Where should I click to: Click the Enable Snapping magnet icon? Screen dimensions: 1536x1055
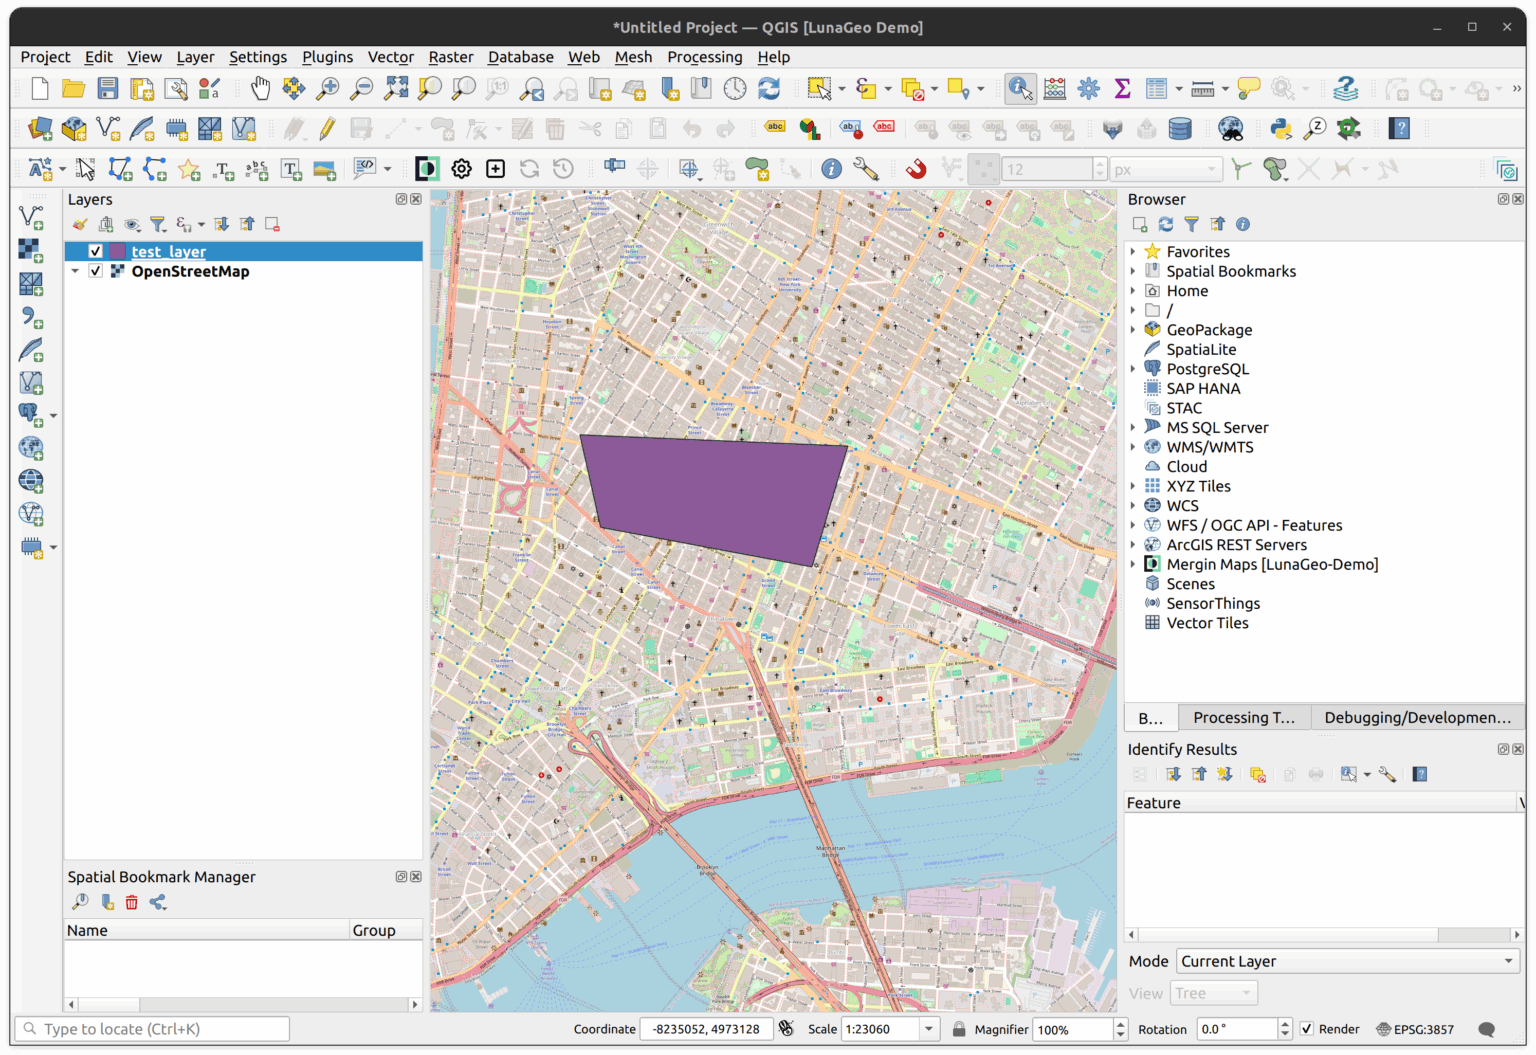click(915, 169)
